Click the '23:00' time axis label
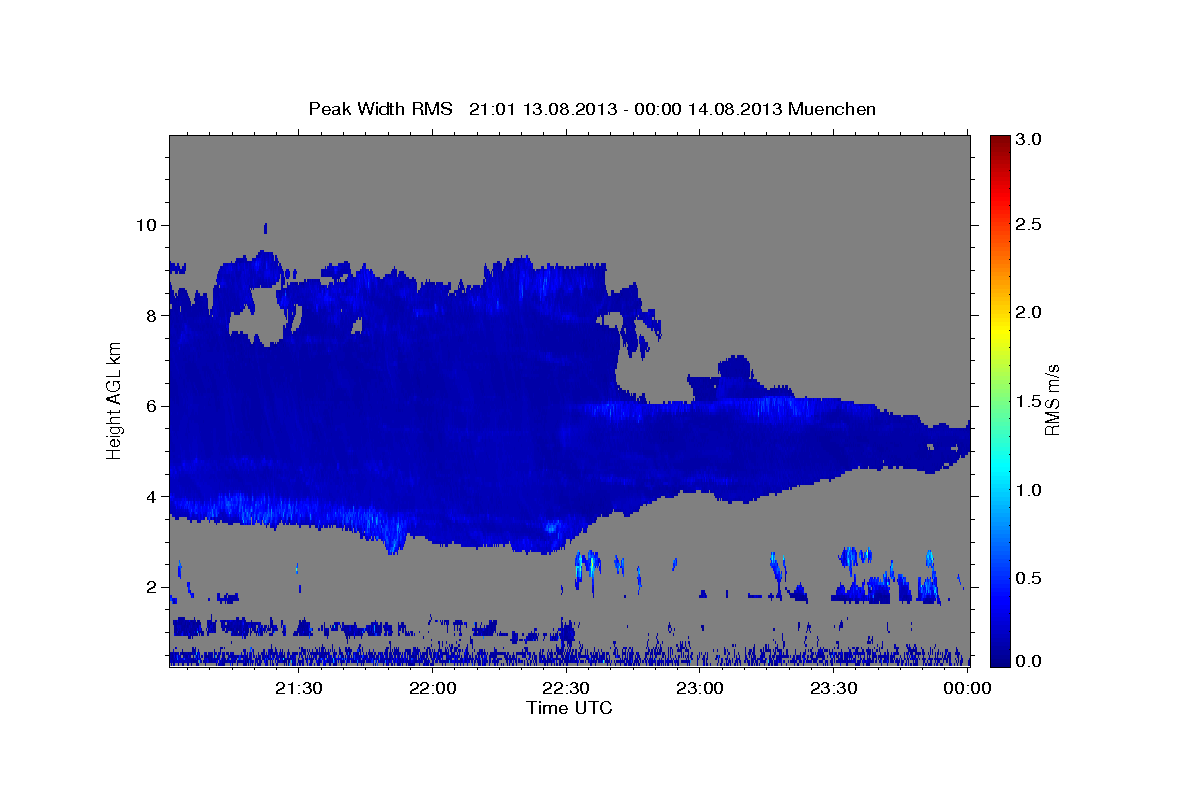The image size is (1200, 800). click(699, 688)
